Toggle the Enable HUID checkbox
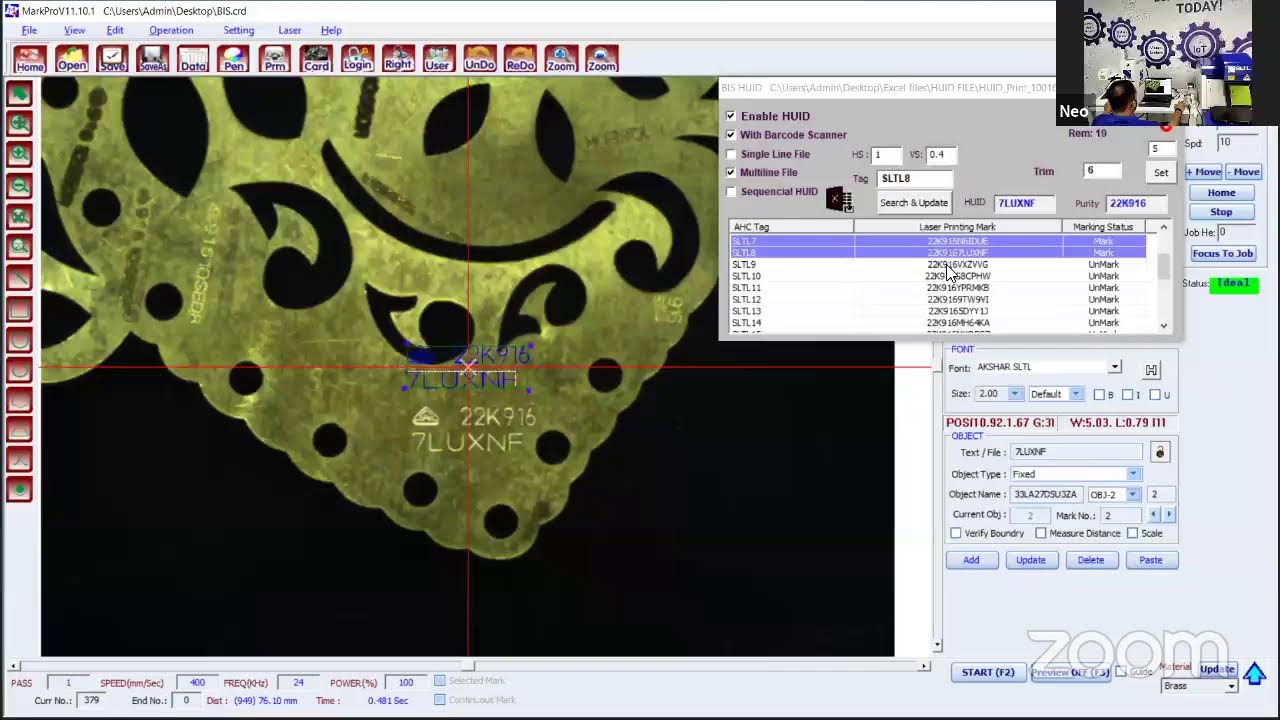This screenshot has width=1280, height=720. coord(731,116)
